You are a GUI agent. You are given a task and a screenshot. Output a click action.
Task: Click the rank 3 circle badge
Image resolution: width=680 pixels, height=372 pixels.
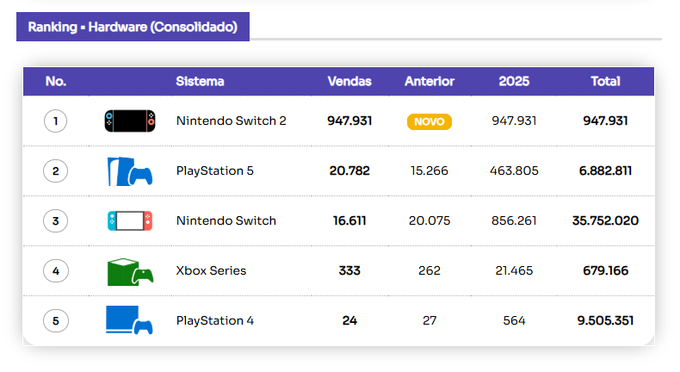pyautogui.click(x=56, y=221)
